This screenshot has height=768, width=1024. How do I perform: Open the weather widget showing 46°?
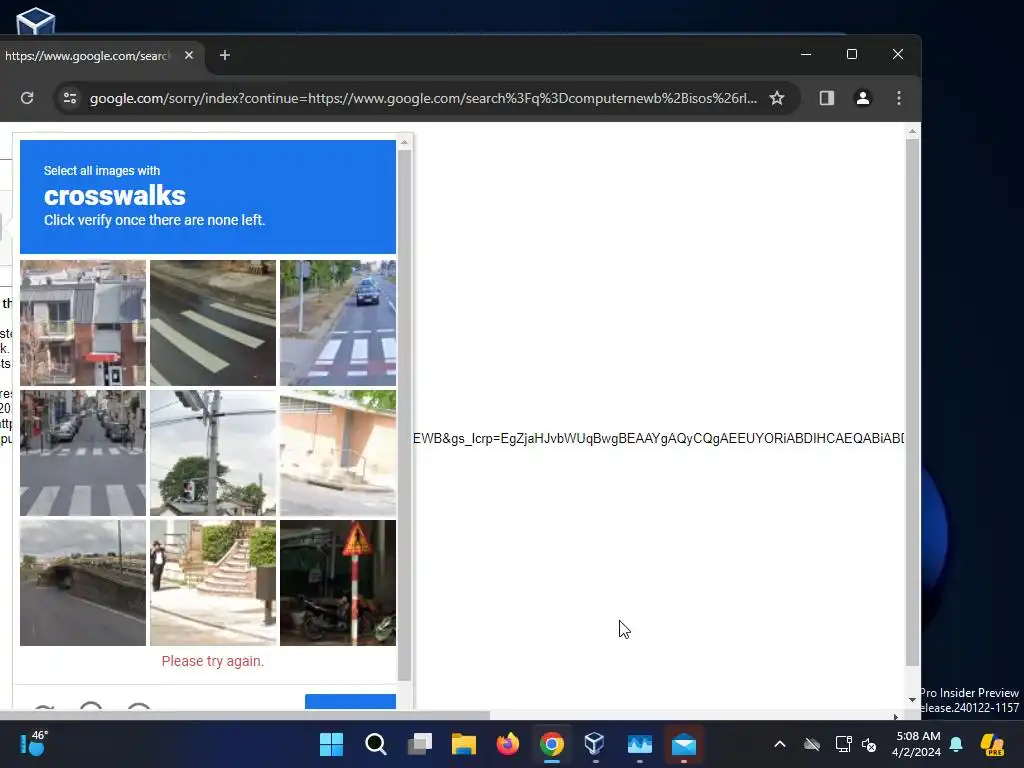tap(33, 744)
